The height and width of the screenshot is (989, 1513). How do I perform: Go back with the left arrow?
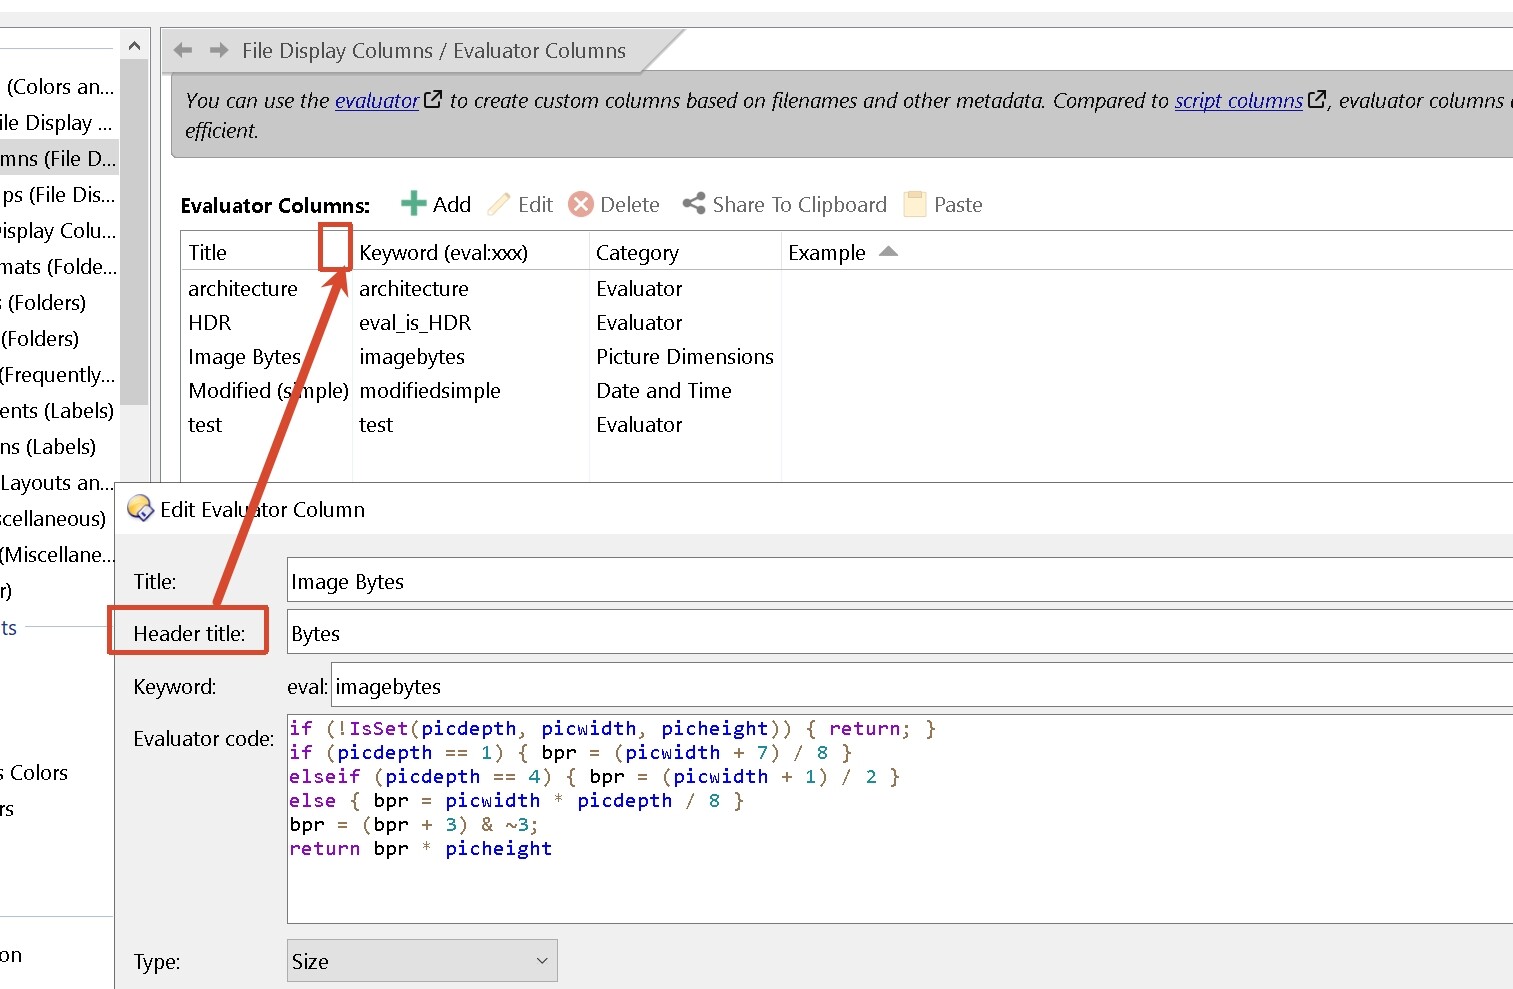pos(183,50)
